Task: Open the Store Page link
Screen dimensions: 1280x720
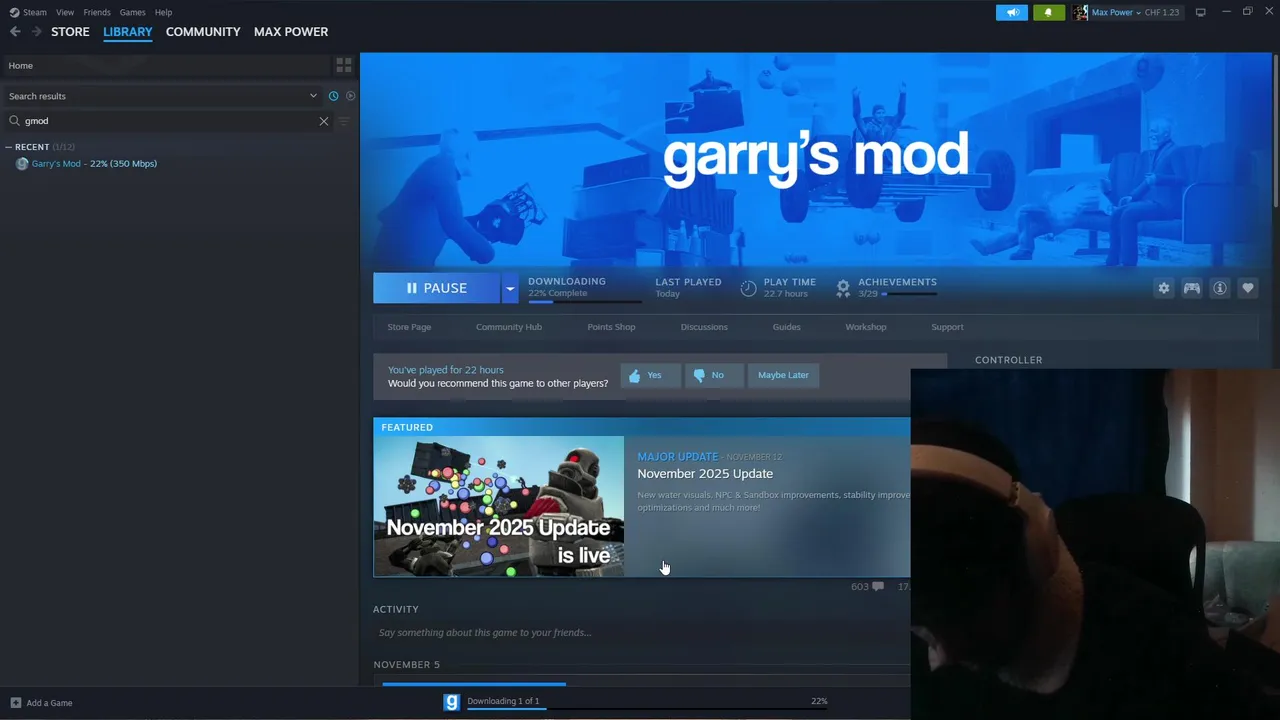Action: click(409, 327)
